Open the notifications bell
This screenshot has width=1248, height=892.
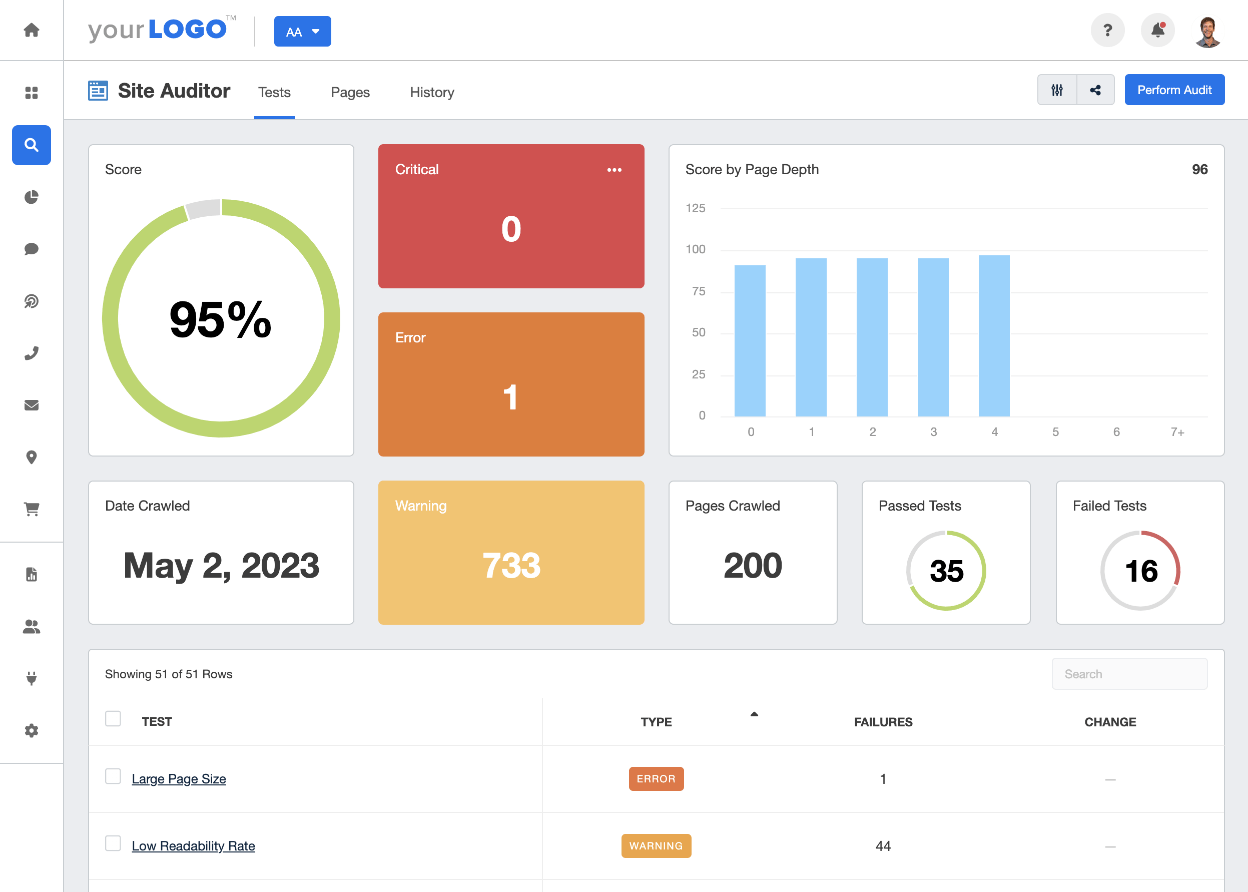[1158, 30]
